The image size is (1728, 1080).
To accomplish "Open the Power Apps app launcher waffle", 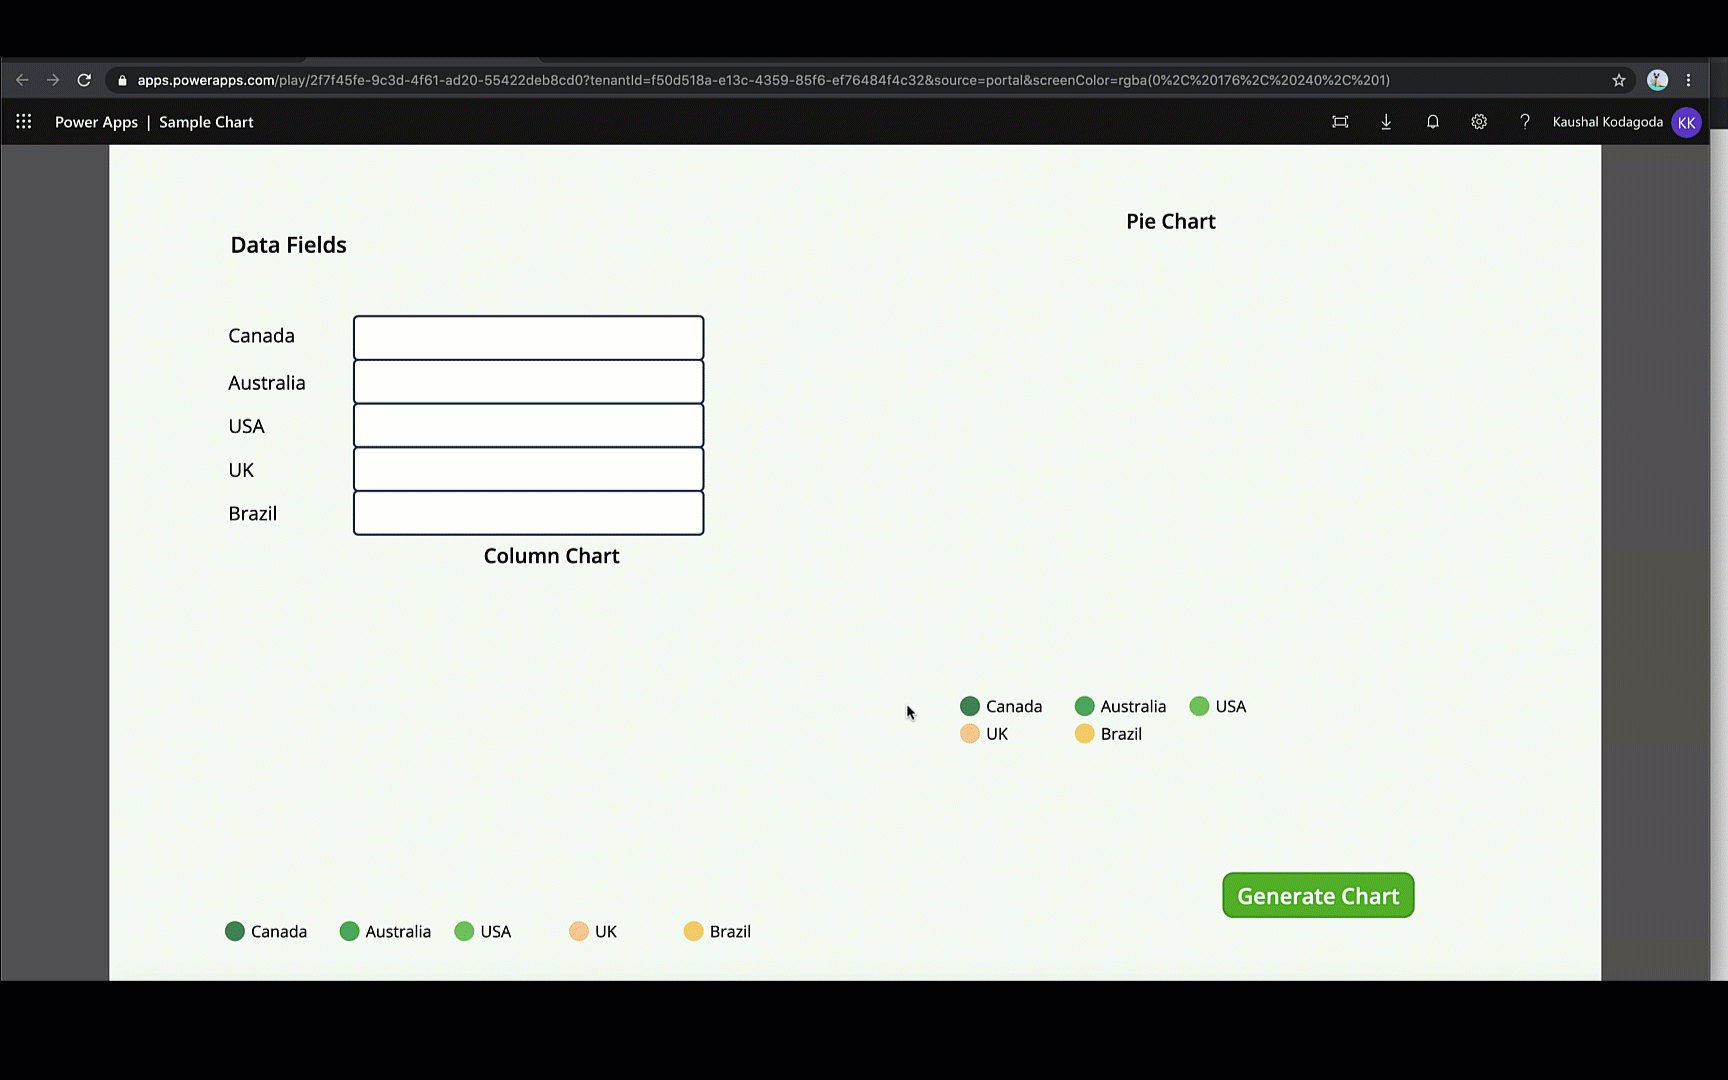I will pyautogui.click(x=24, y=122).
